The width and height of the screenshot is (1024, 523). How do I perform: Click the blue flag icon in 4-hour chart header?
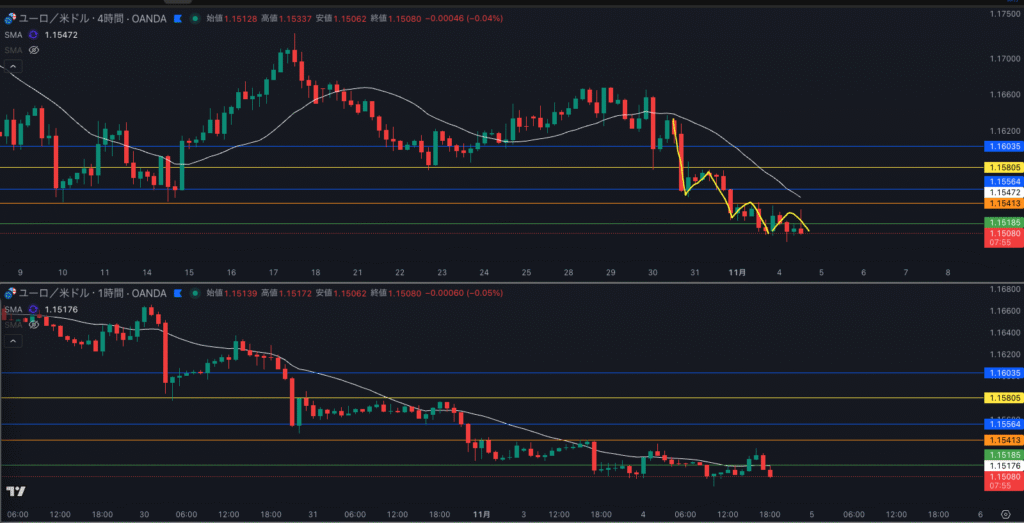[177, 18]
